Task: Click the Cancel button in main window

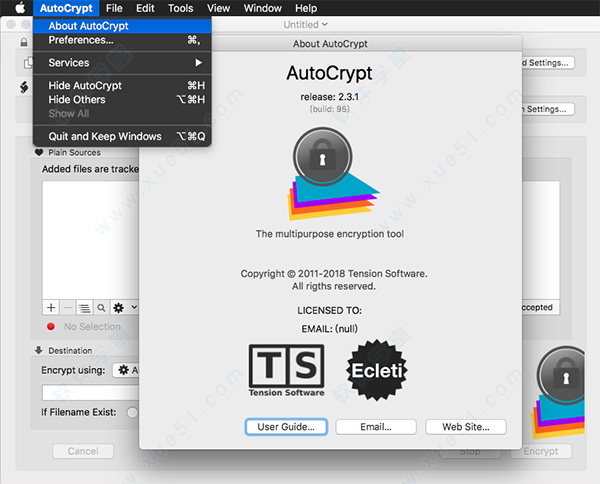Action: 83,451
